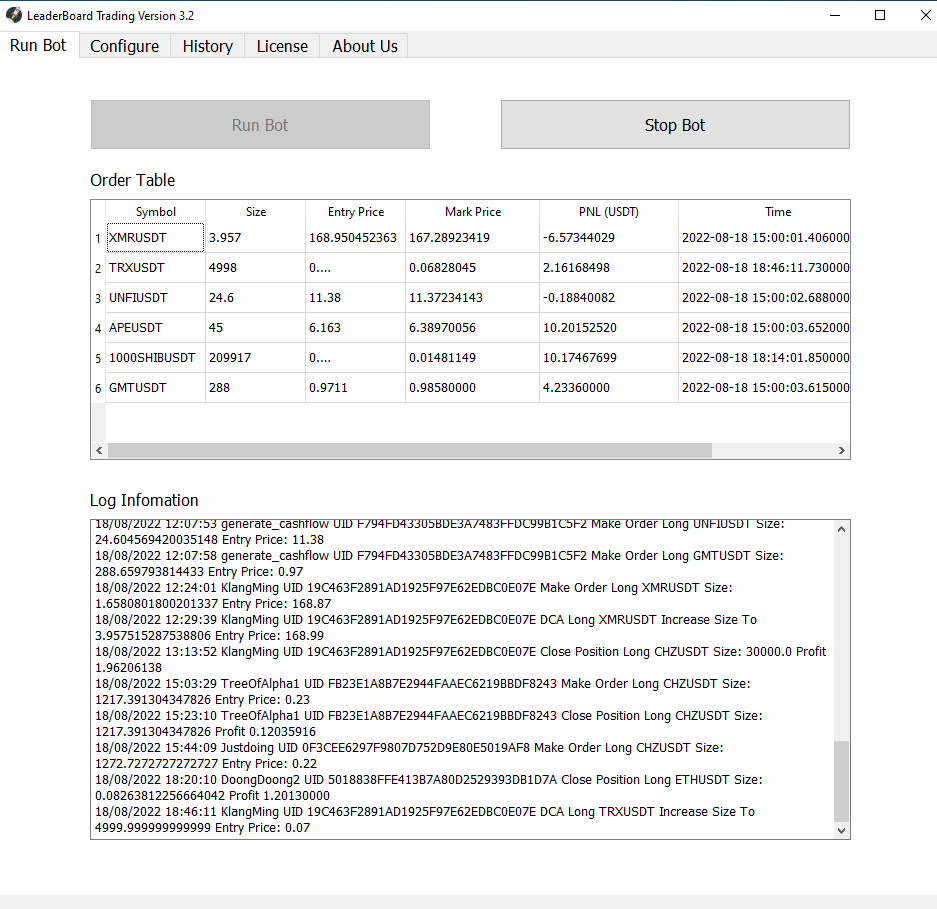
Task: Switch to the Configure tab
Action: [x=124, y=46]
